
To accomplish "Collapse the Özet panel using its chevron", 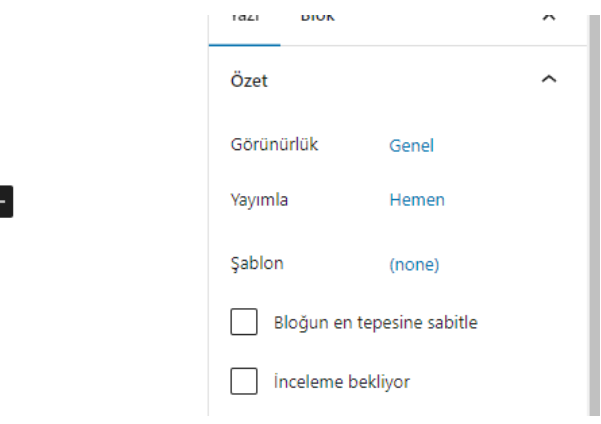I will [548, 80].
